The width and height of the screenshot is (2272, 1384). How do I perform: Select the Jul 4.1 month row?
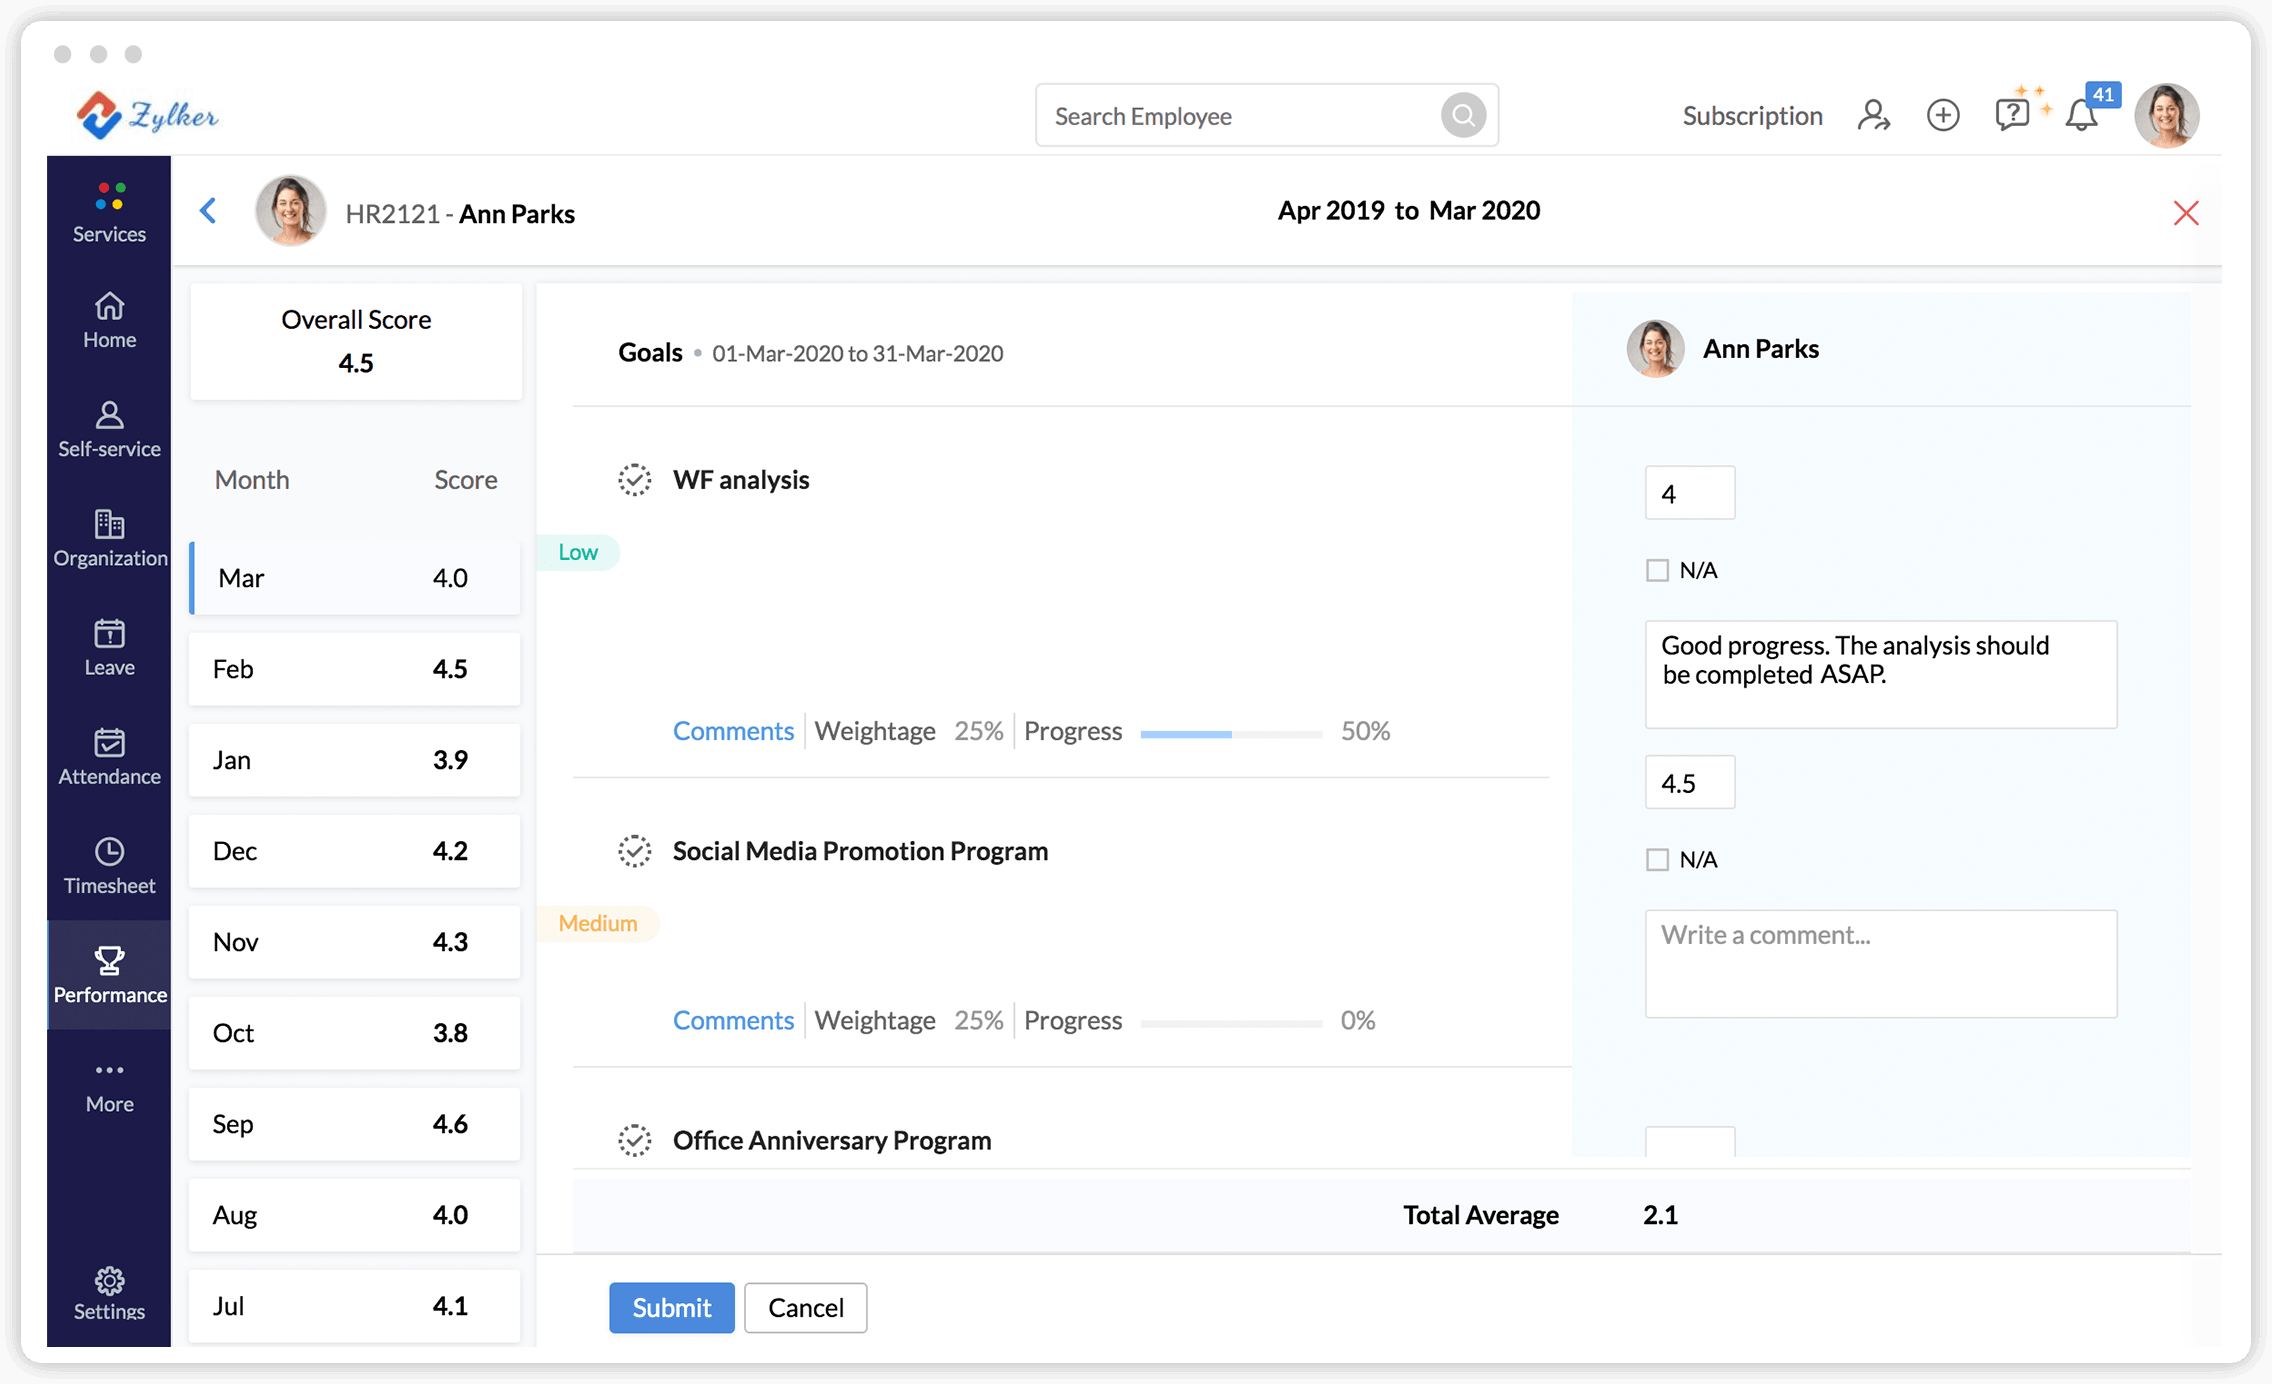point(355,1306)
